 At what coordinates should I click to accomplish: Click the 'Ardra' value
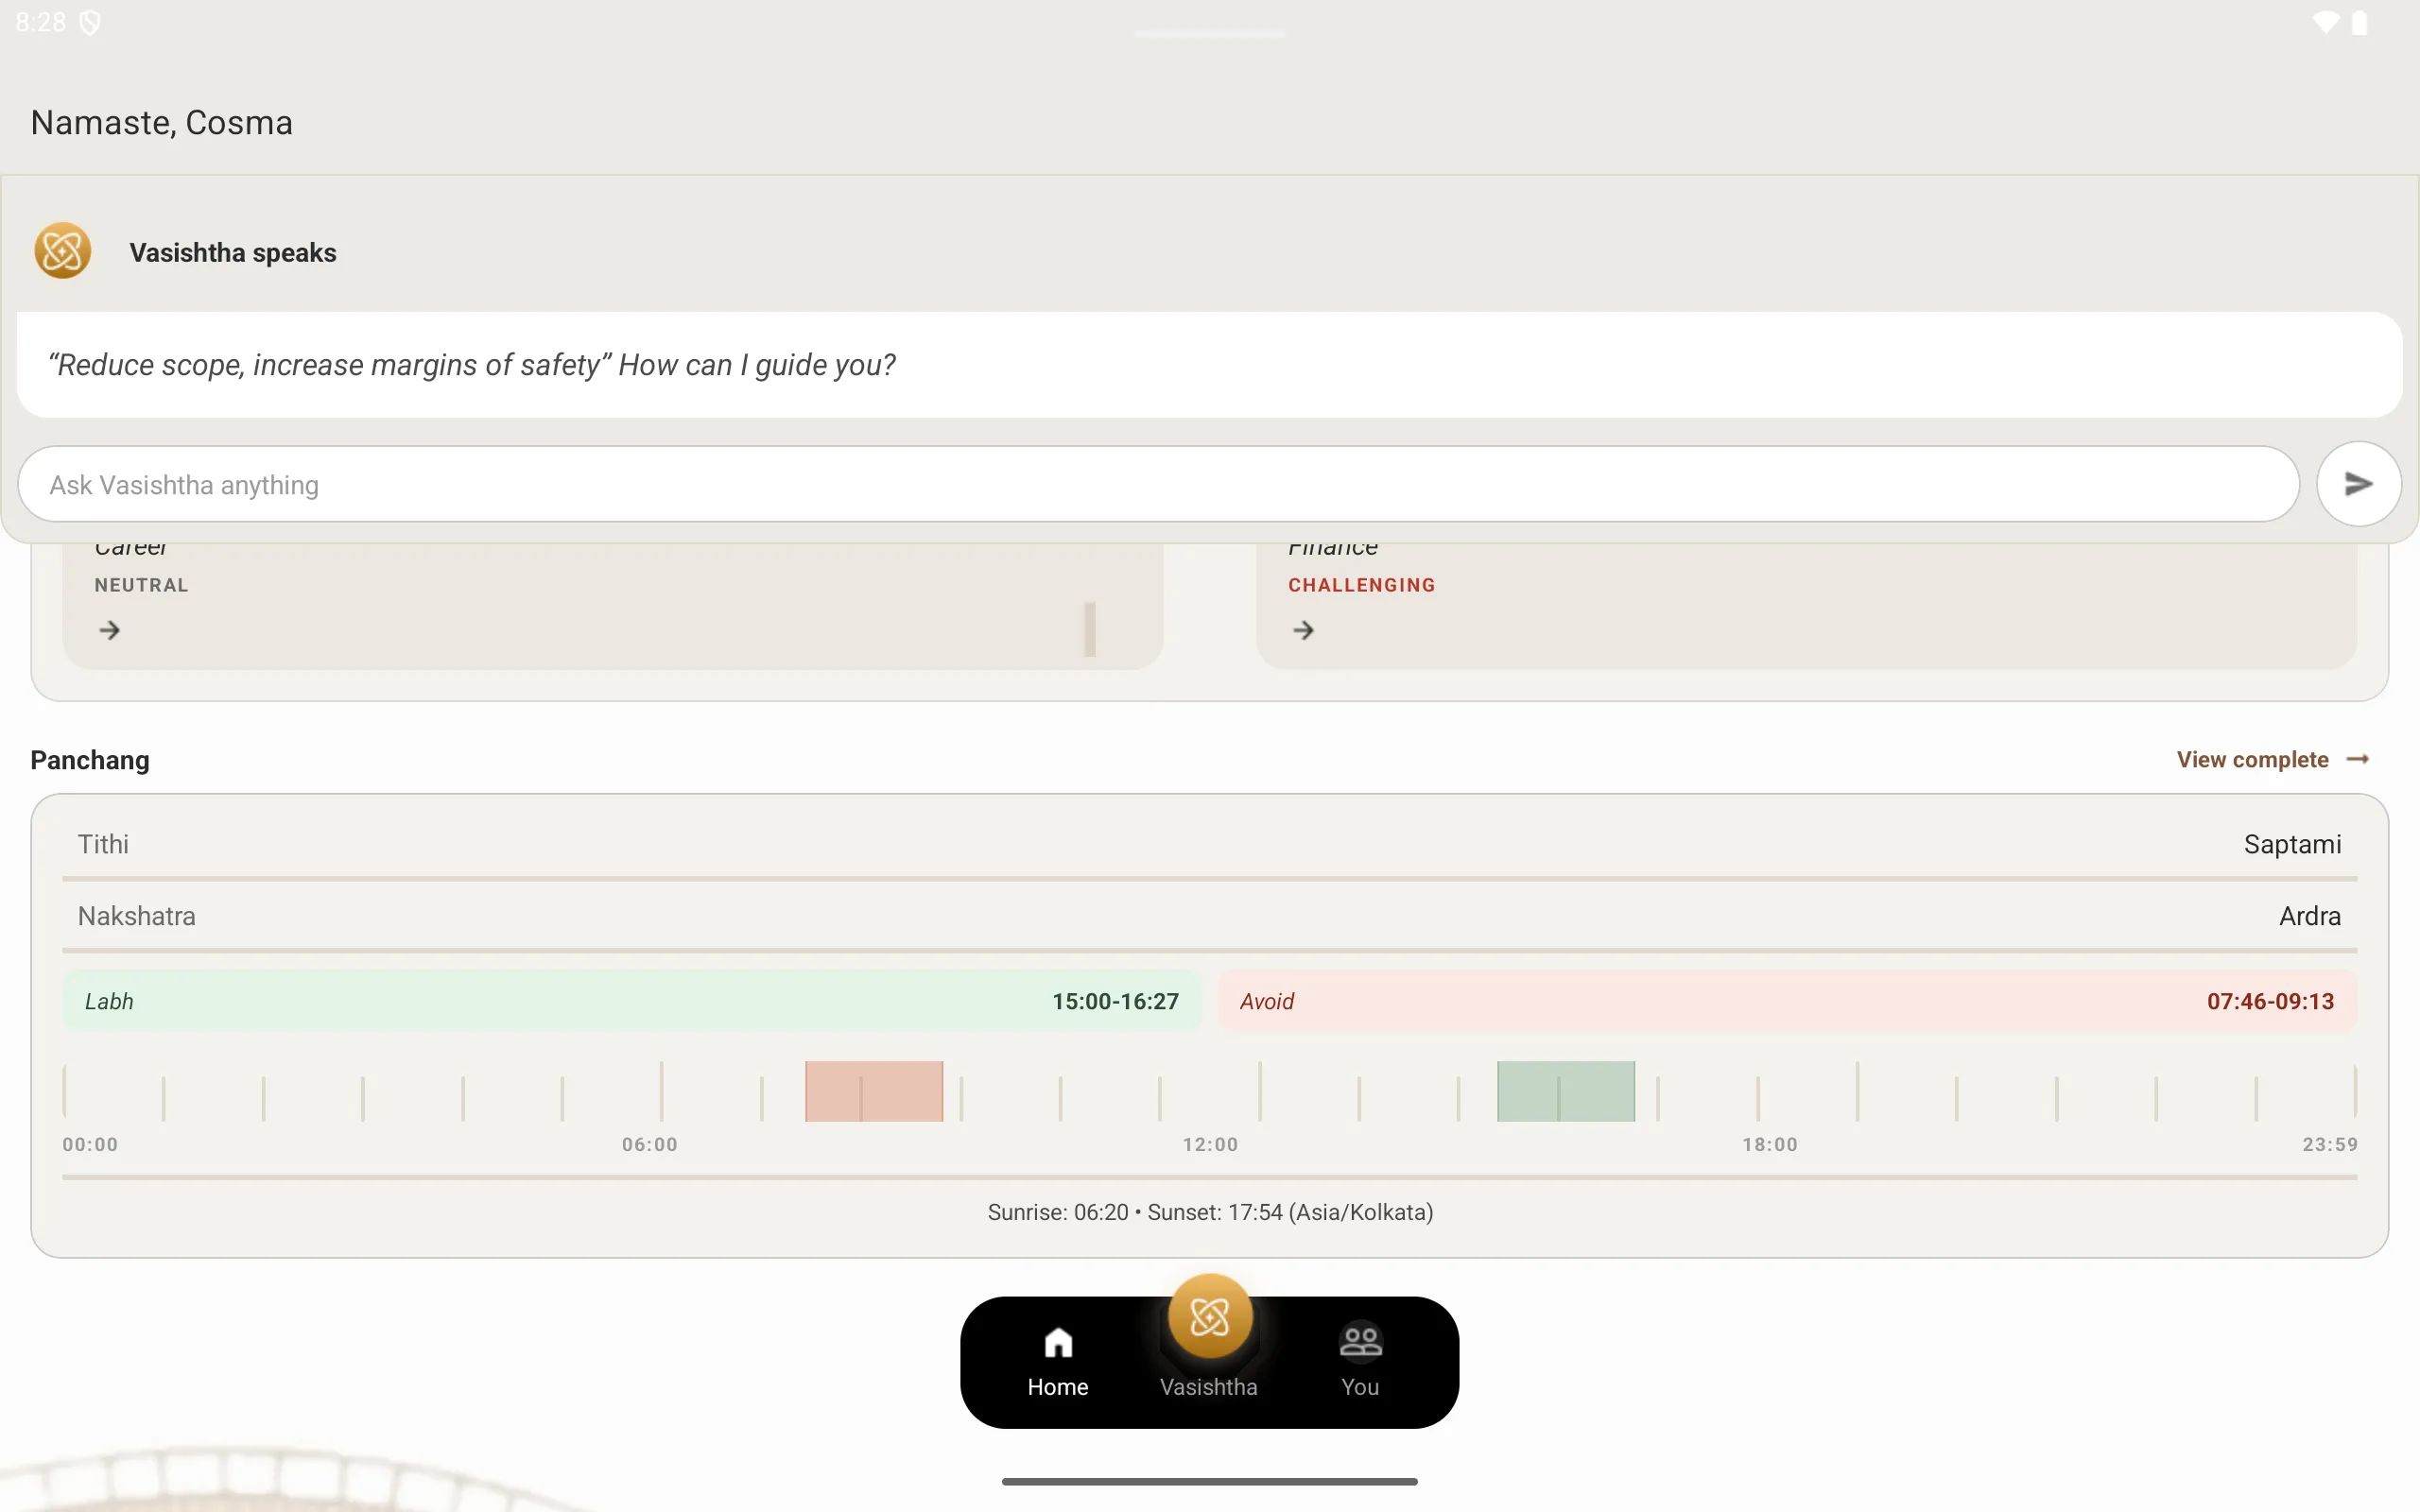(2310, 916)
